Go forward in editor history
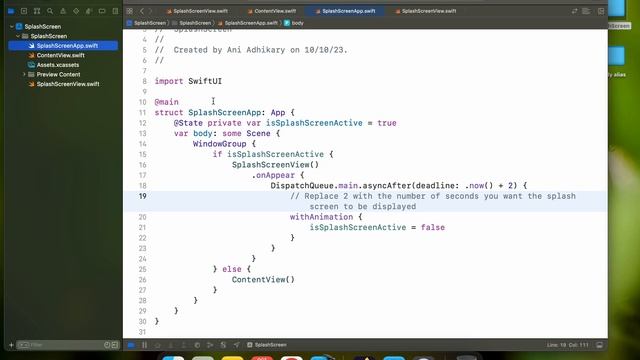Viewport: 640px width, 360px height. click(x=150, y=11)
